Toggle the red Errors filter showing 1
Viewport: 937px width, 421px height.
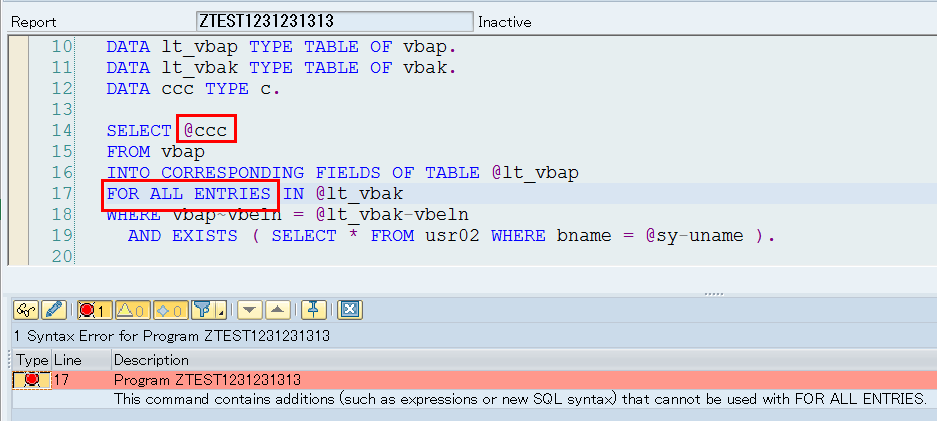click(x=94, y=309)
